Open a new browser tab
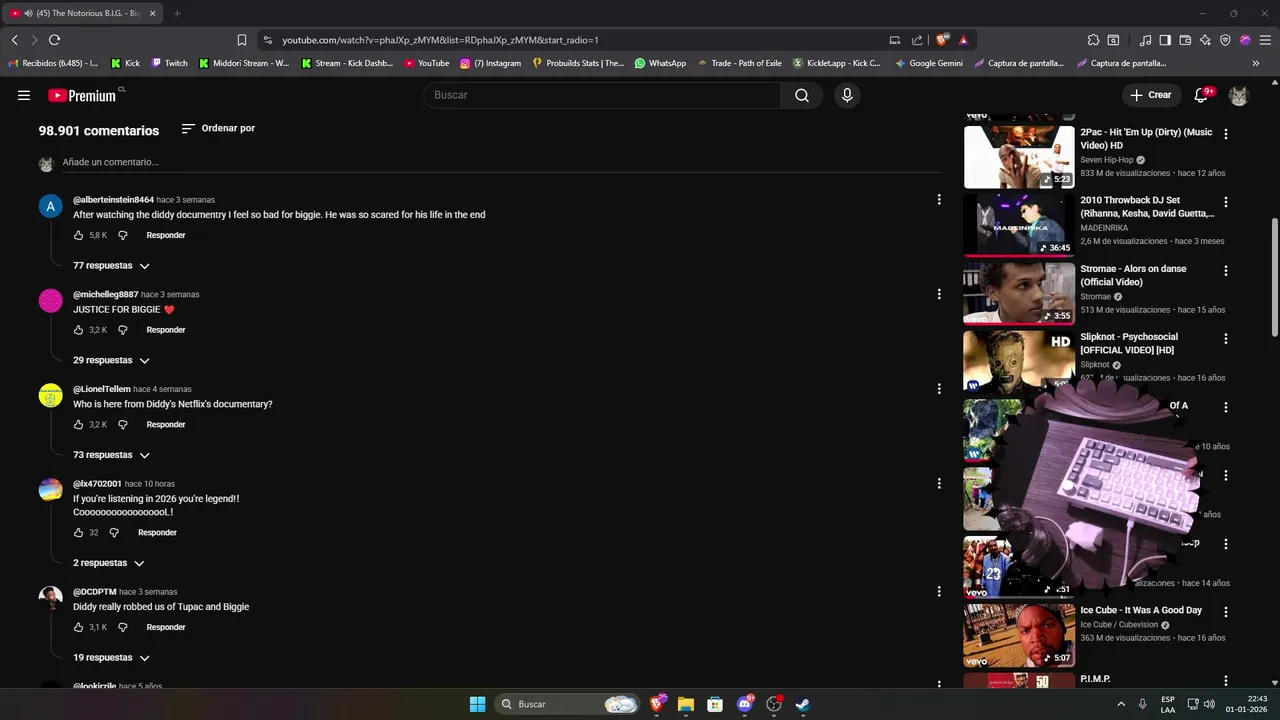Viewport: 1280px width, 720px height. click(177, 13)
